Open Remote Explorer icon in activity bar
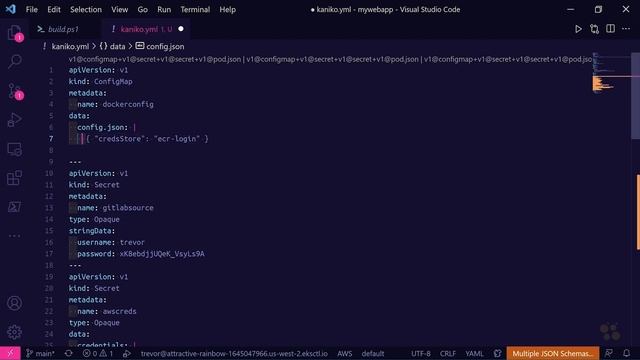The height and width of the screenshot is (360, 640). click(15, 149)
